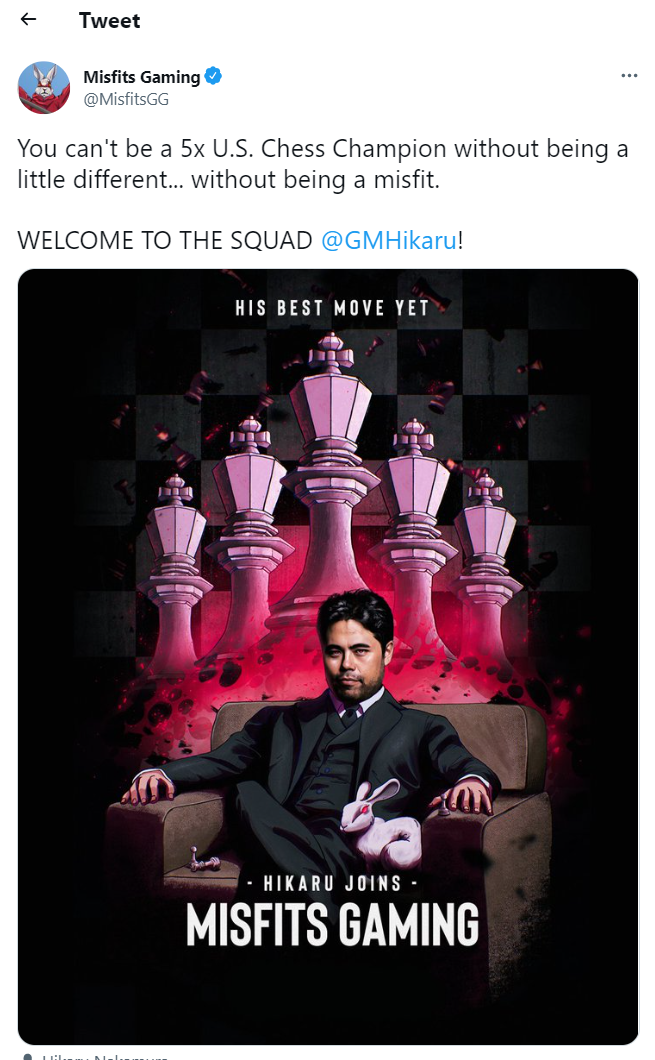The height and width of the screenshot is (1060, 655).
Task: Go back using the left arrow icon
Action: pos(28,20)
